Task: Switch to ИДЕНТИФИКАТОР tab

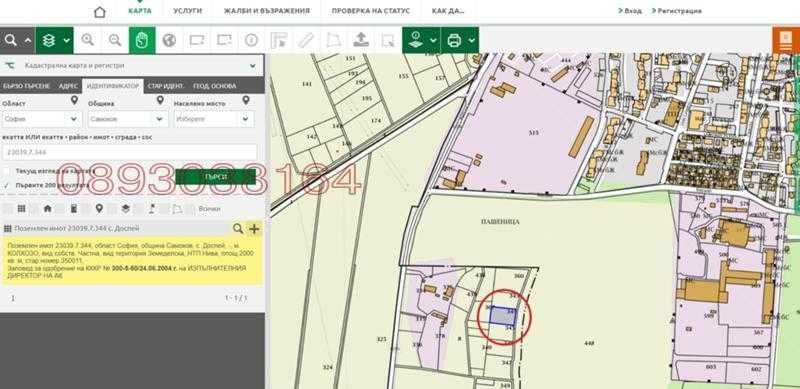Action: [x=113, y=86]
